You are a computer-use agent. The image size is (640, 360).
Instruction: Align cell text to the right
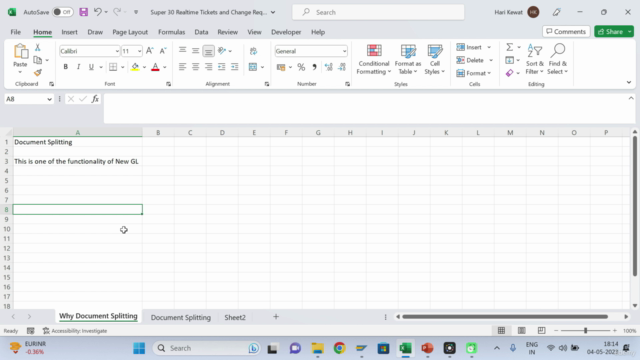click(209, 67)
